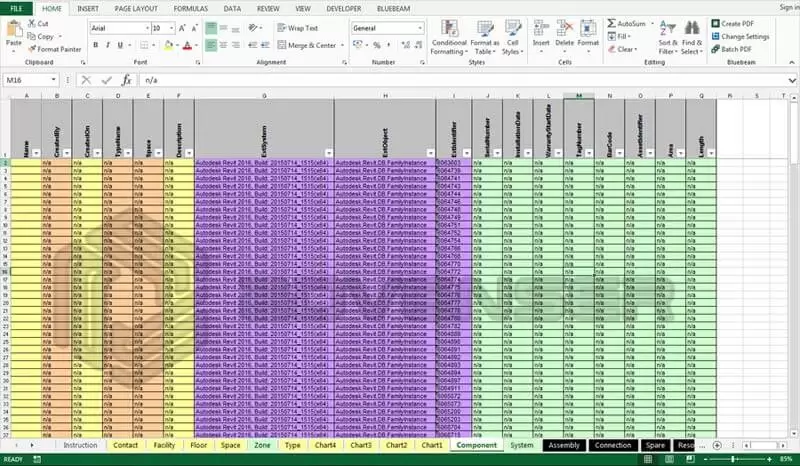Viewport: 800px width, 466px height.
Task: Open the cell borders button
Action: pyautogui.click(x=144, y=45)
